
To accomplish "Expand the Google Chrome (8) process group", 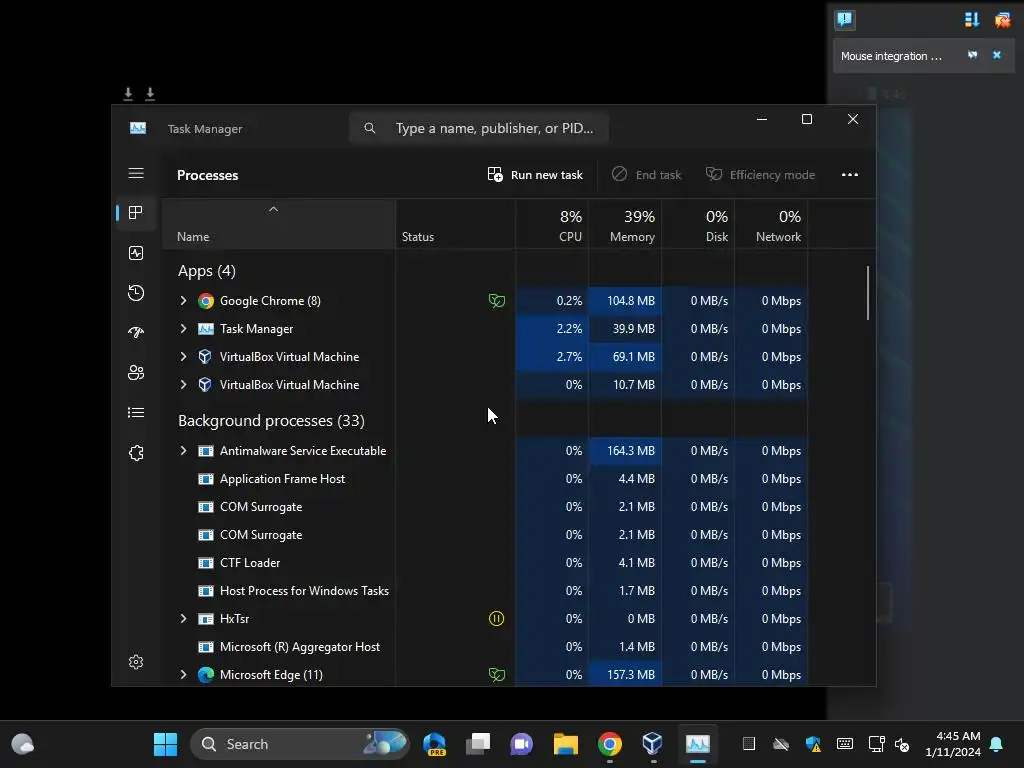I will coord(184,300).
